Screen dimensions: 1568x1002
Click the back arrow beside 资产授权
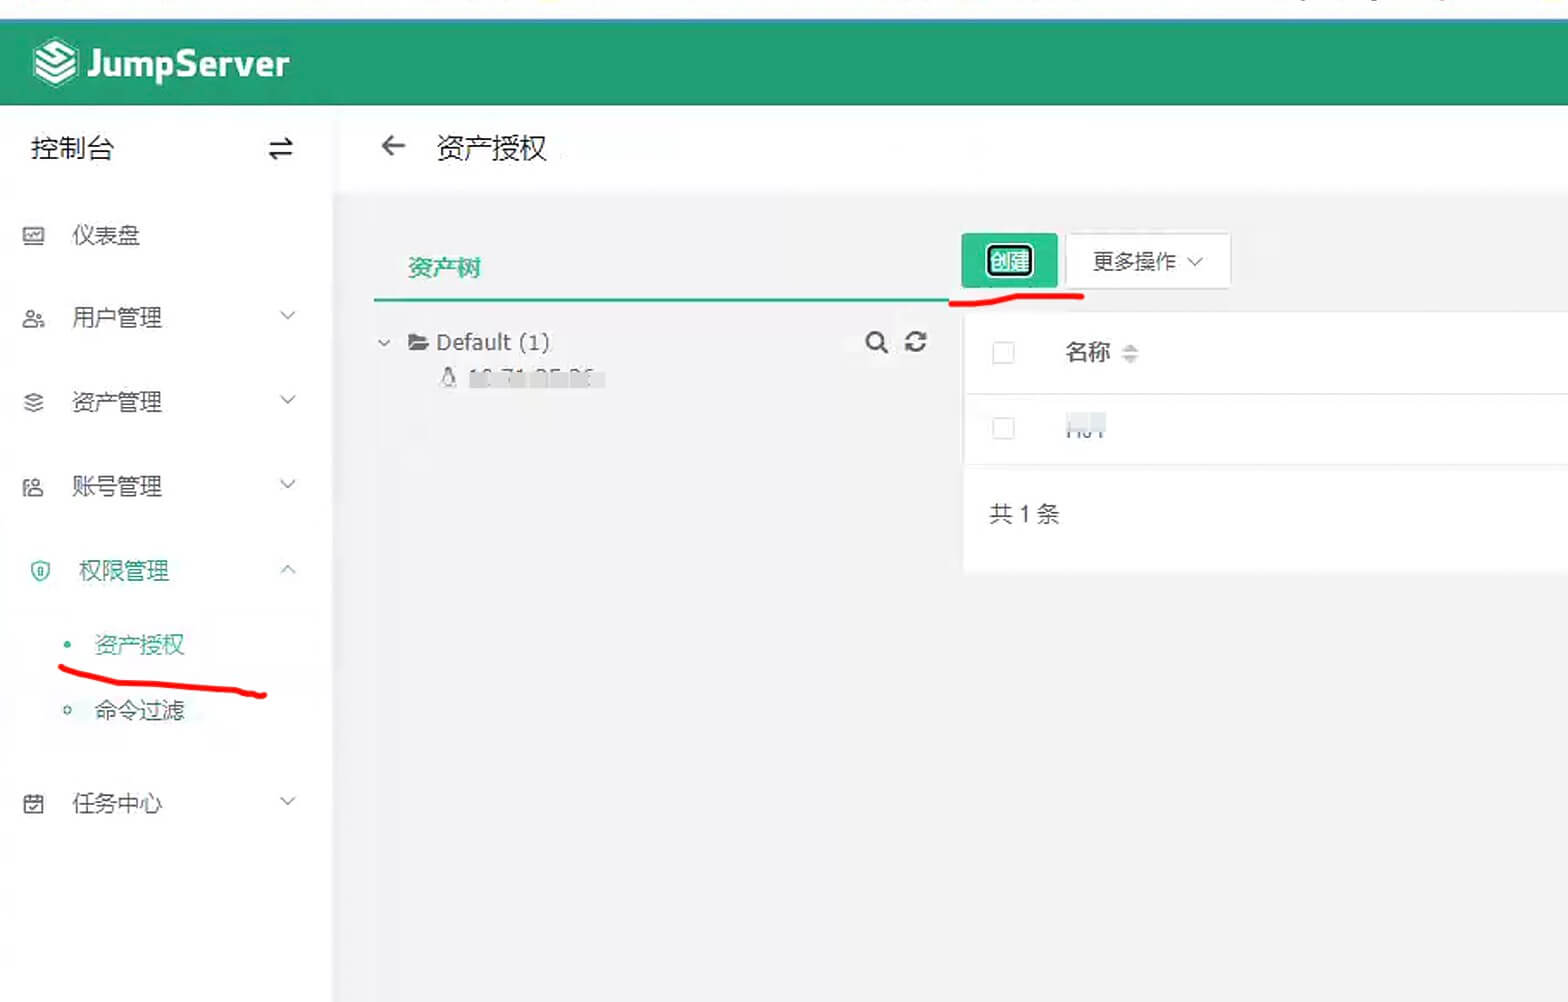(x=393, y=147)
